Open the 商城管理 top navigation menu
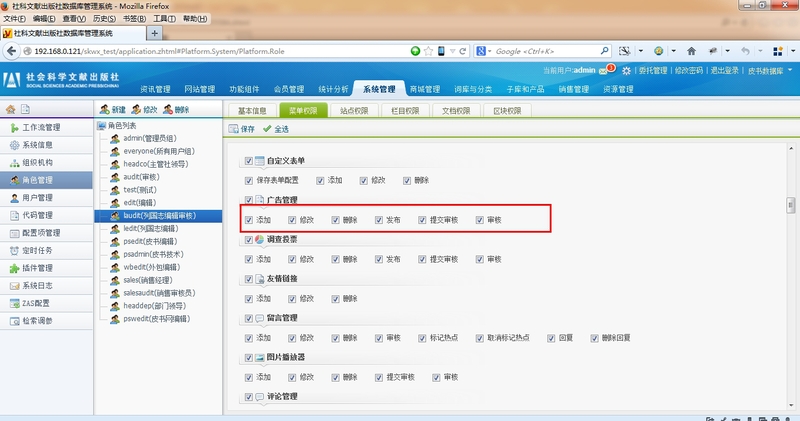Image resolution: width=800 pixels, height=421 pixels. tap(425, 89)
